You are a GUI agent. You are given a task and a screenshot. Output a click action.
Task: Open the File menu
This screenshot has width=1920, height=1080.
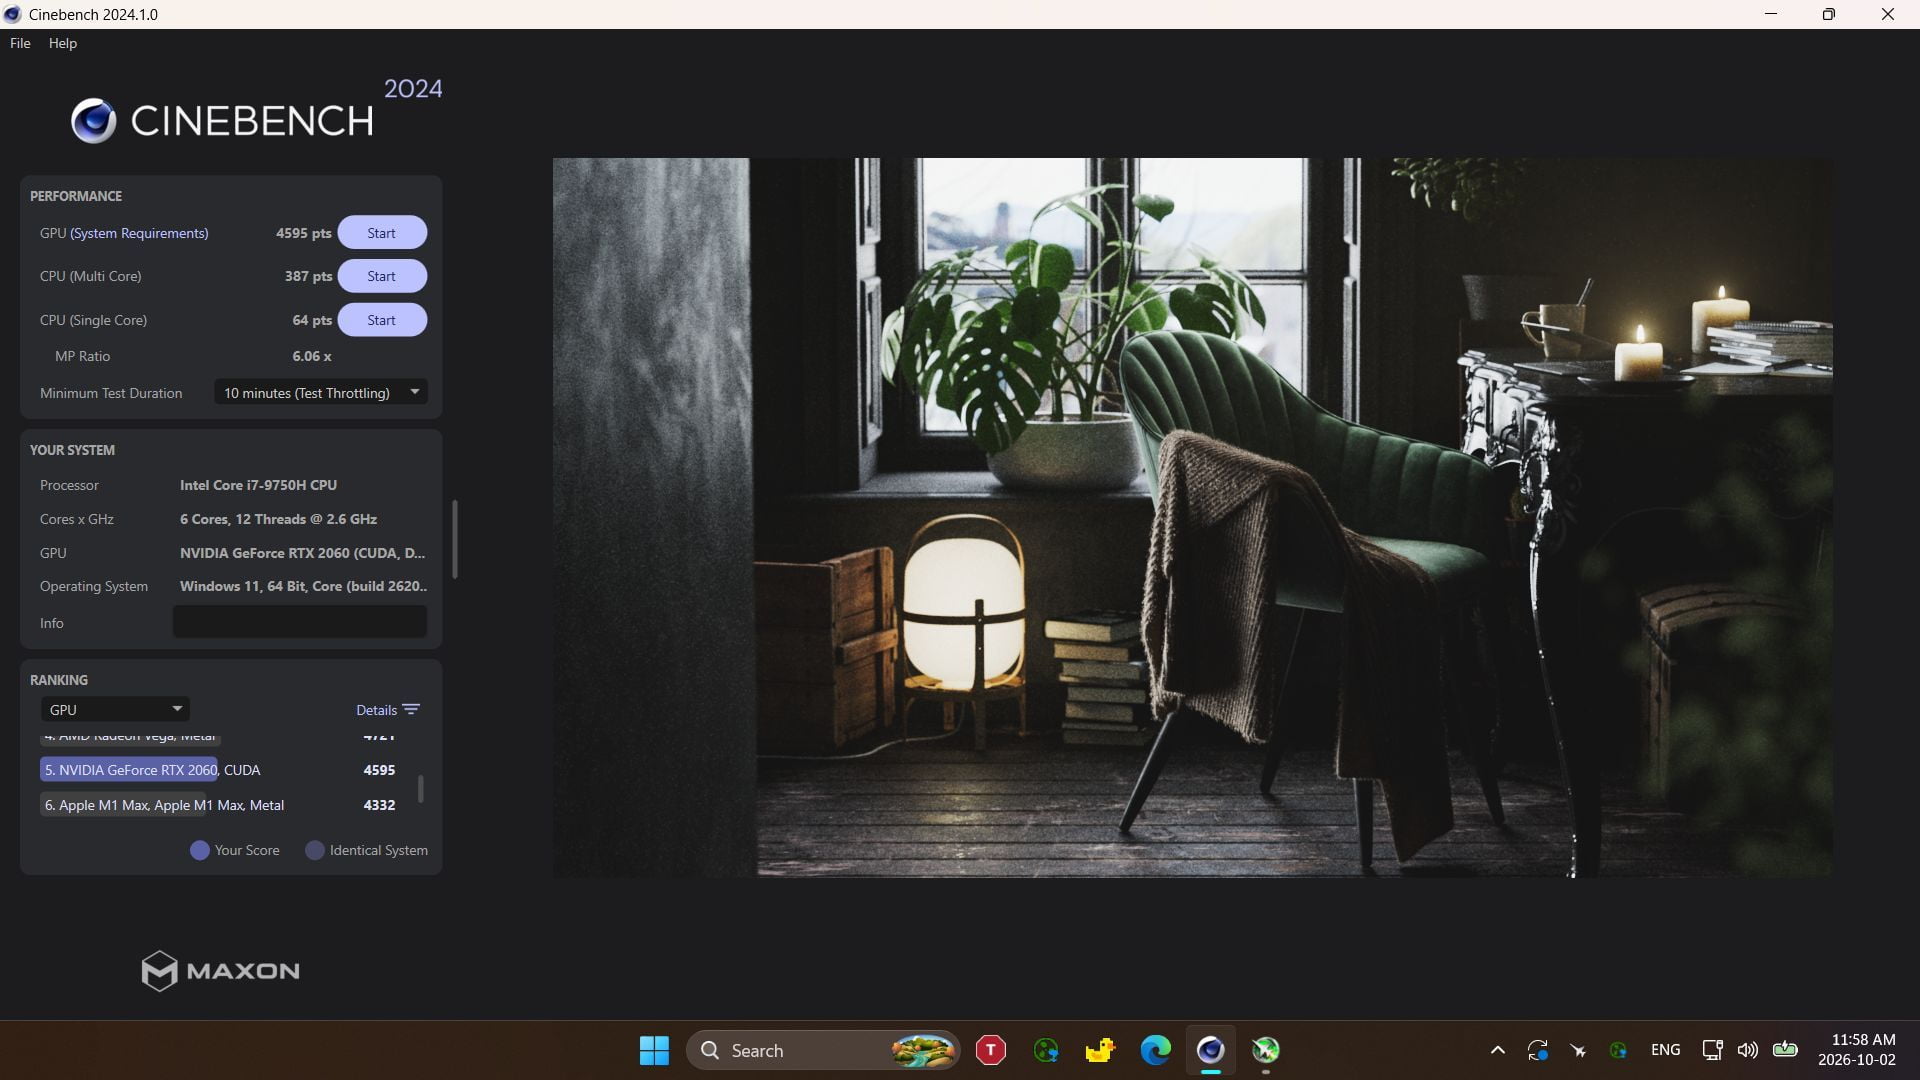click(20, 43)
